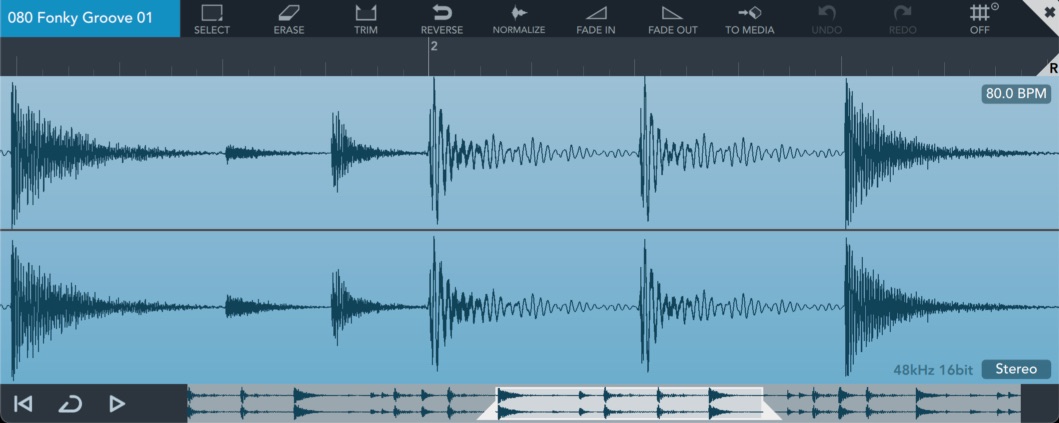Click the Undo button
Image resolution: width=1059 pixels, height=423 pixels.
826,19
